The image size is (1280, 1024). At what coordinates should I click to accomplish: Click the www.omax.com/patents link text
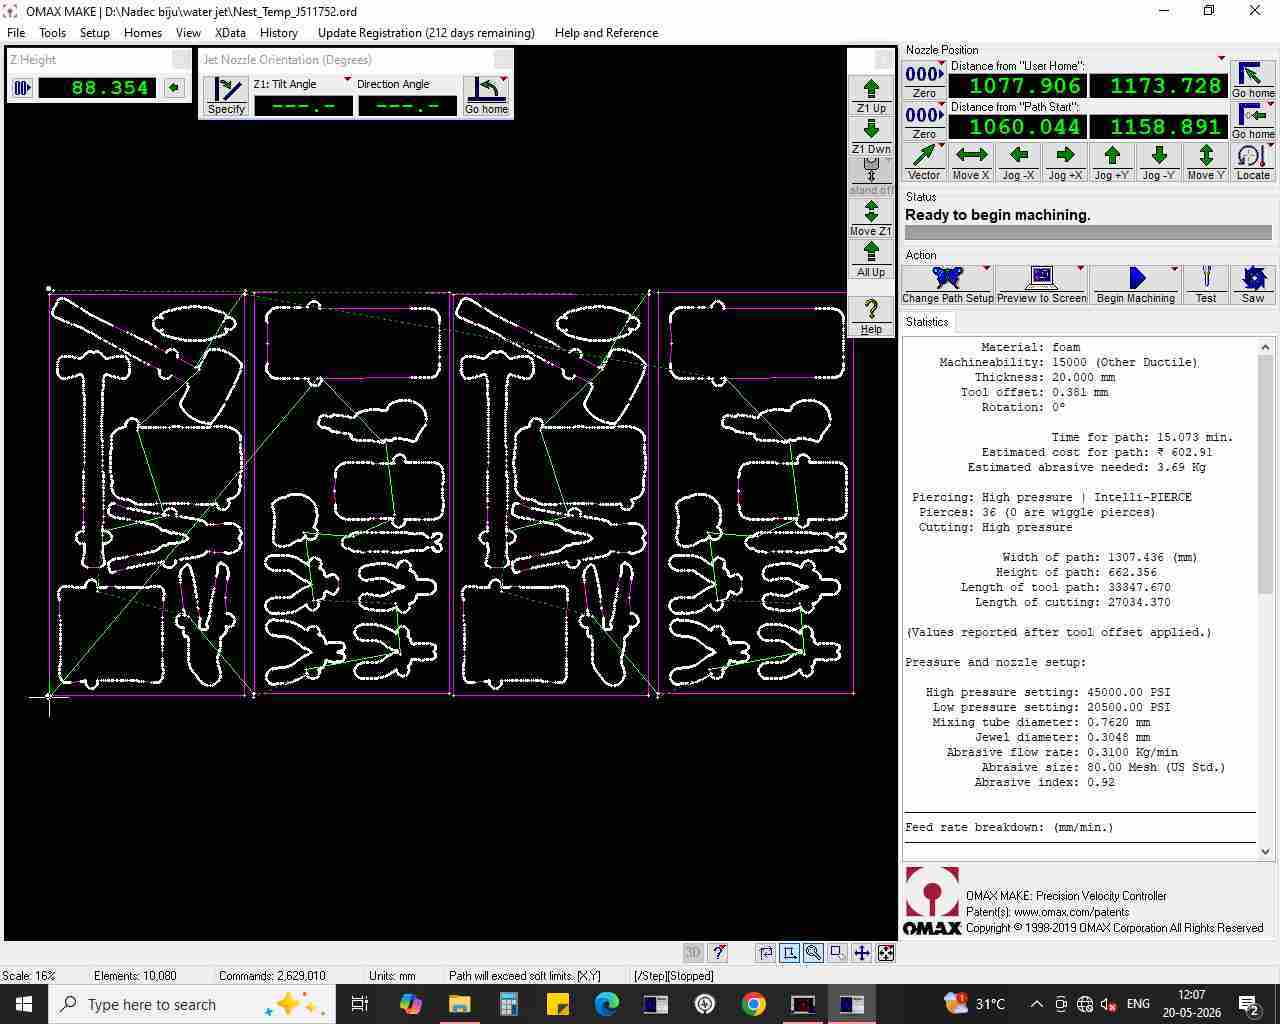1071,912
